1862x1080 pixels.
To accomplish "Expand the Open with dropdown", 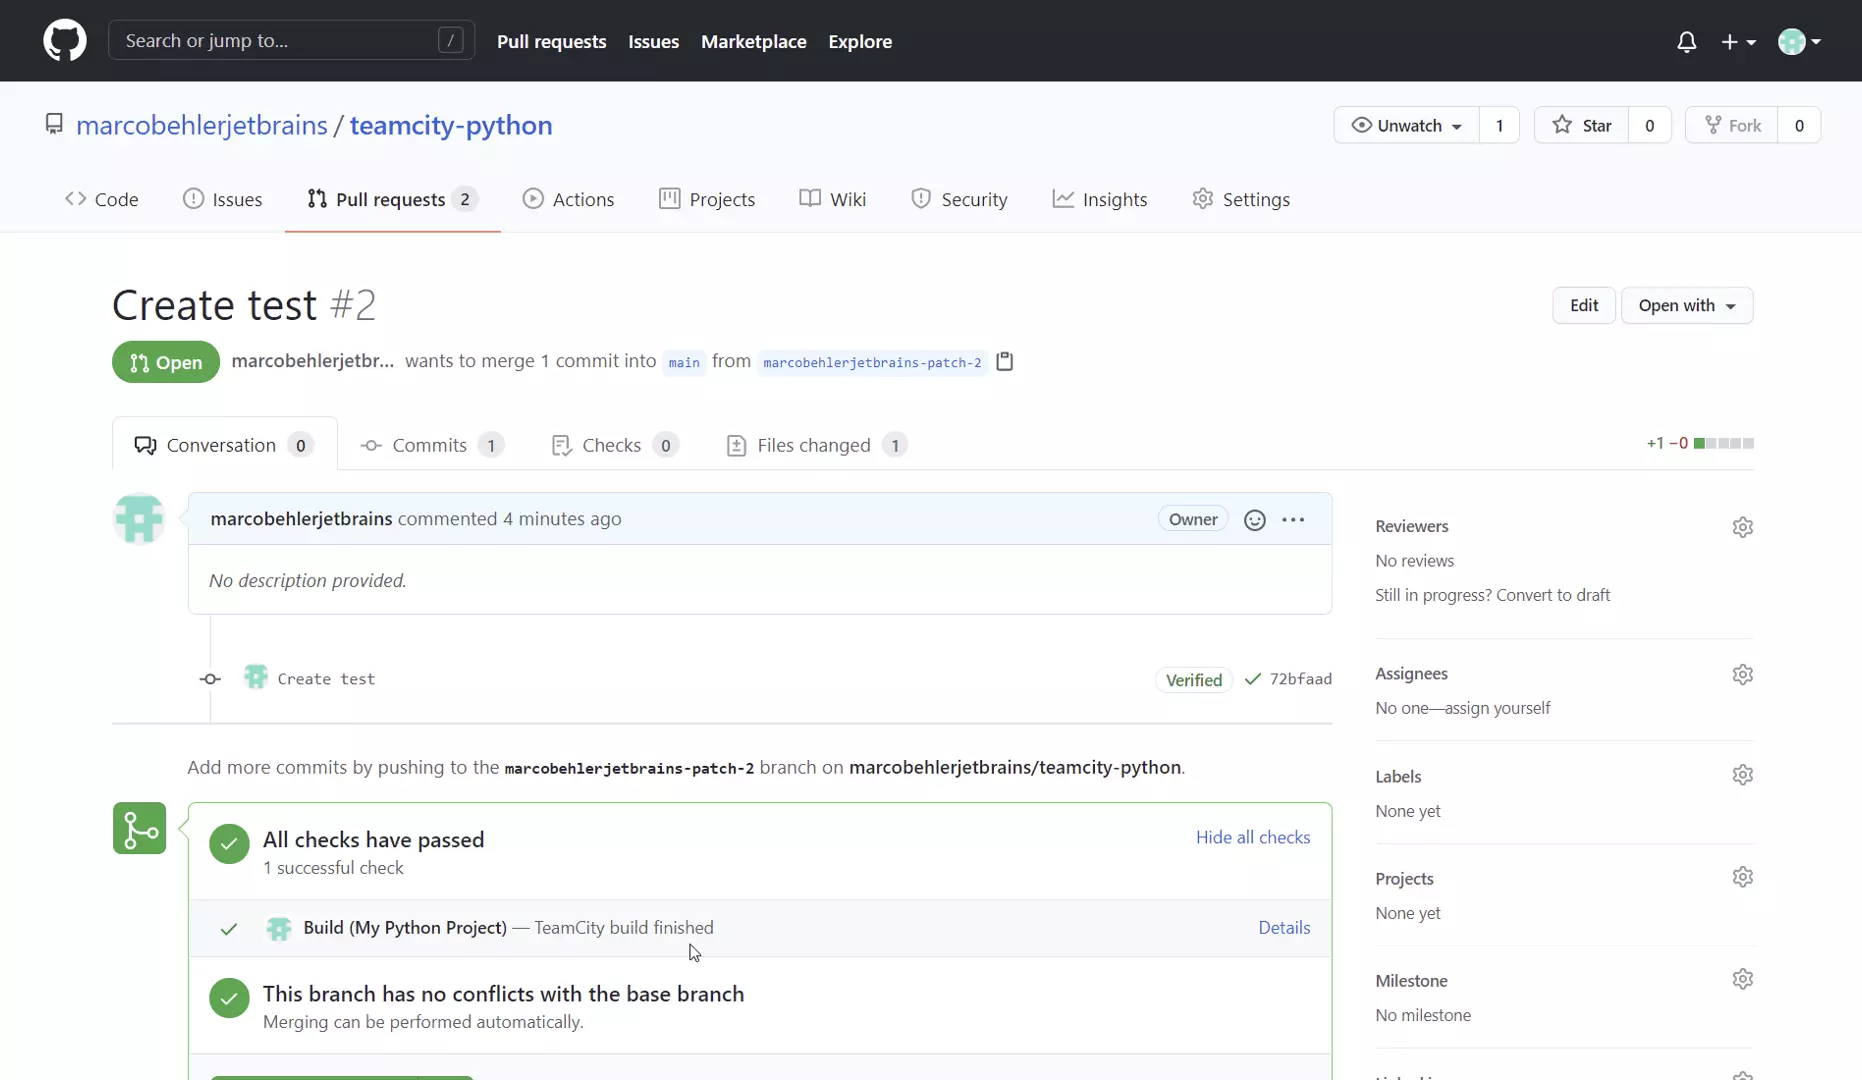I will [x=1686, y=306].
